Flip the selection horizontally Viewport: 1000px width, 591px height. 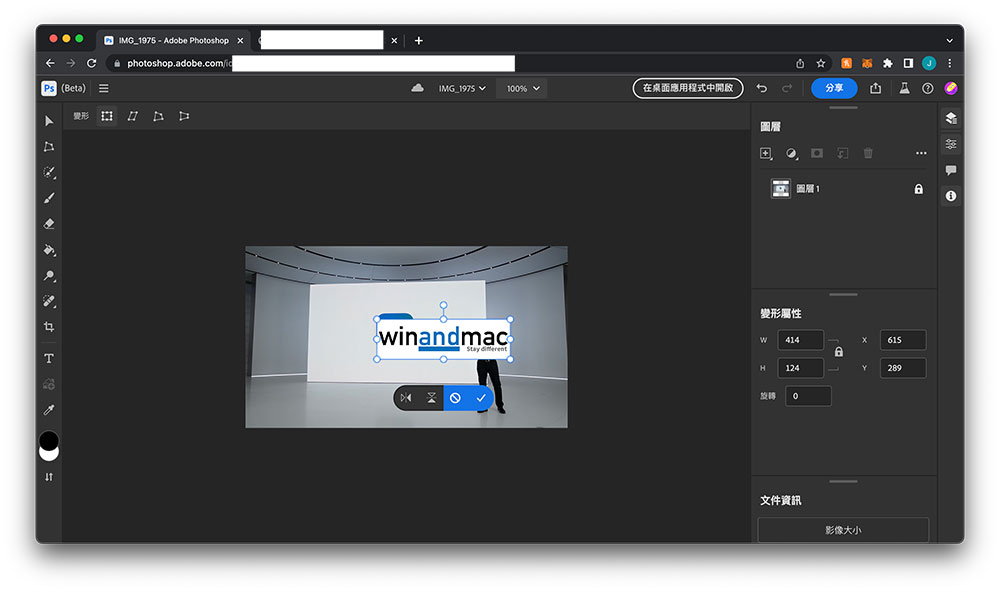pyautogui.click(x=406, y=398)
